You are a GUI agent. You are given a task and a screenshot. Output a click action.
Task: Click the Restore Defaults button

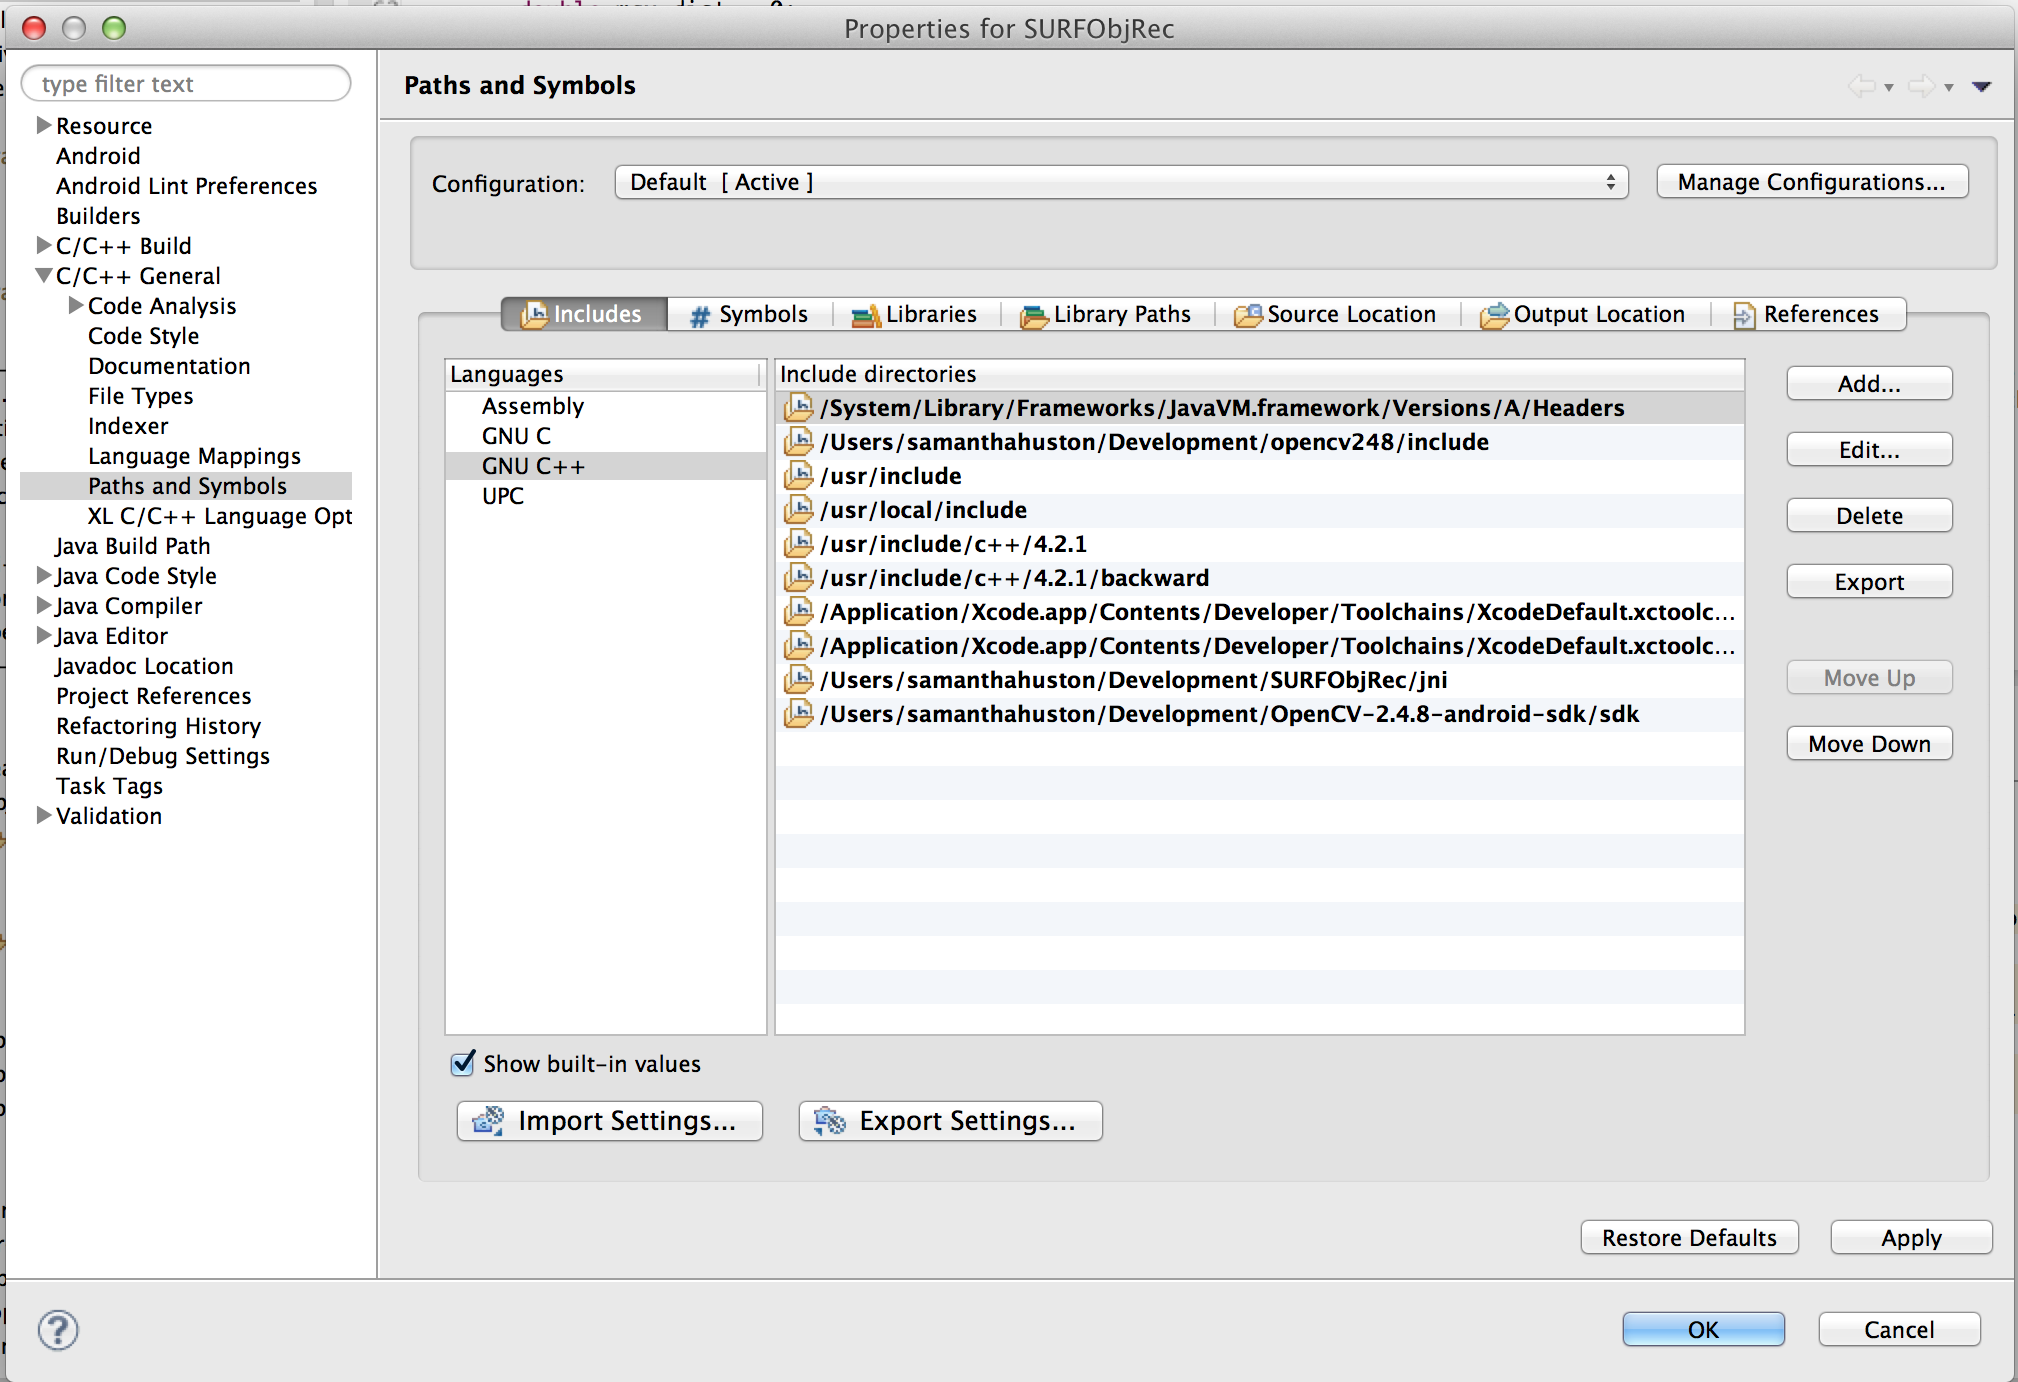click(1690, 1238)
